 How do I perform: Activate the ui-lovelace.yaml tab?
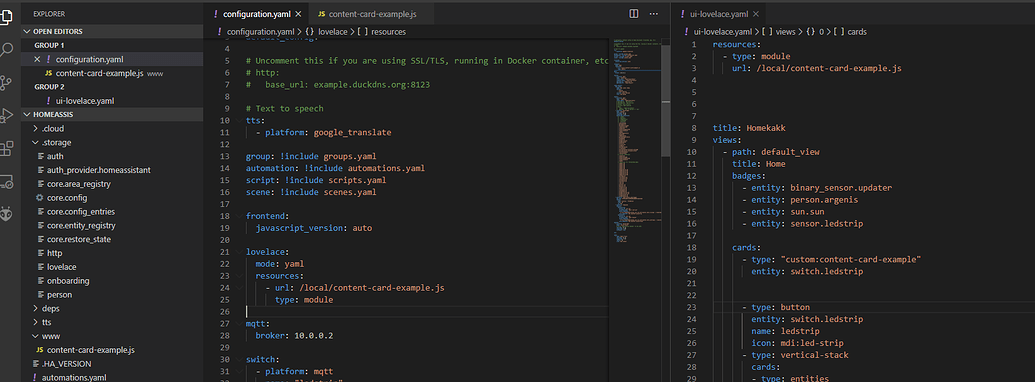(720, 14)
